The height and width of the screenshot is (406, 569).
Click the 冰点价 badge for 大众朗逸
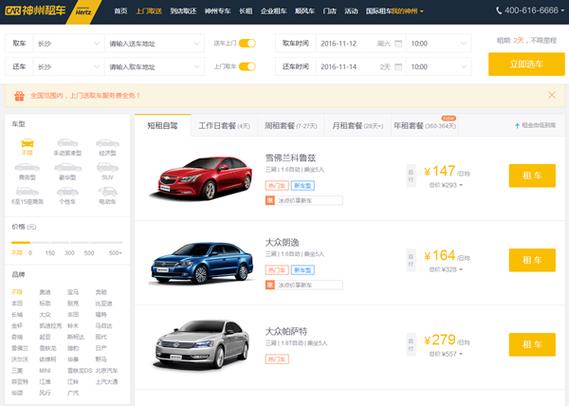point(270,285)
